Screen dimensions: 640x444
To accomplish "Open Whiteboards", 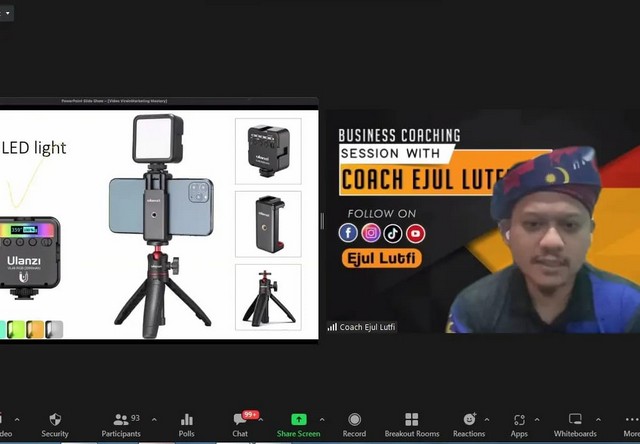I will tap(575, 424).
